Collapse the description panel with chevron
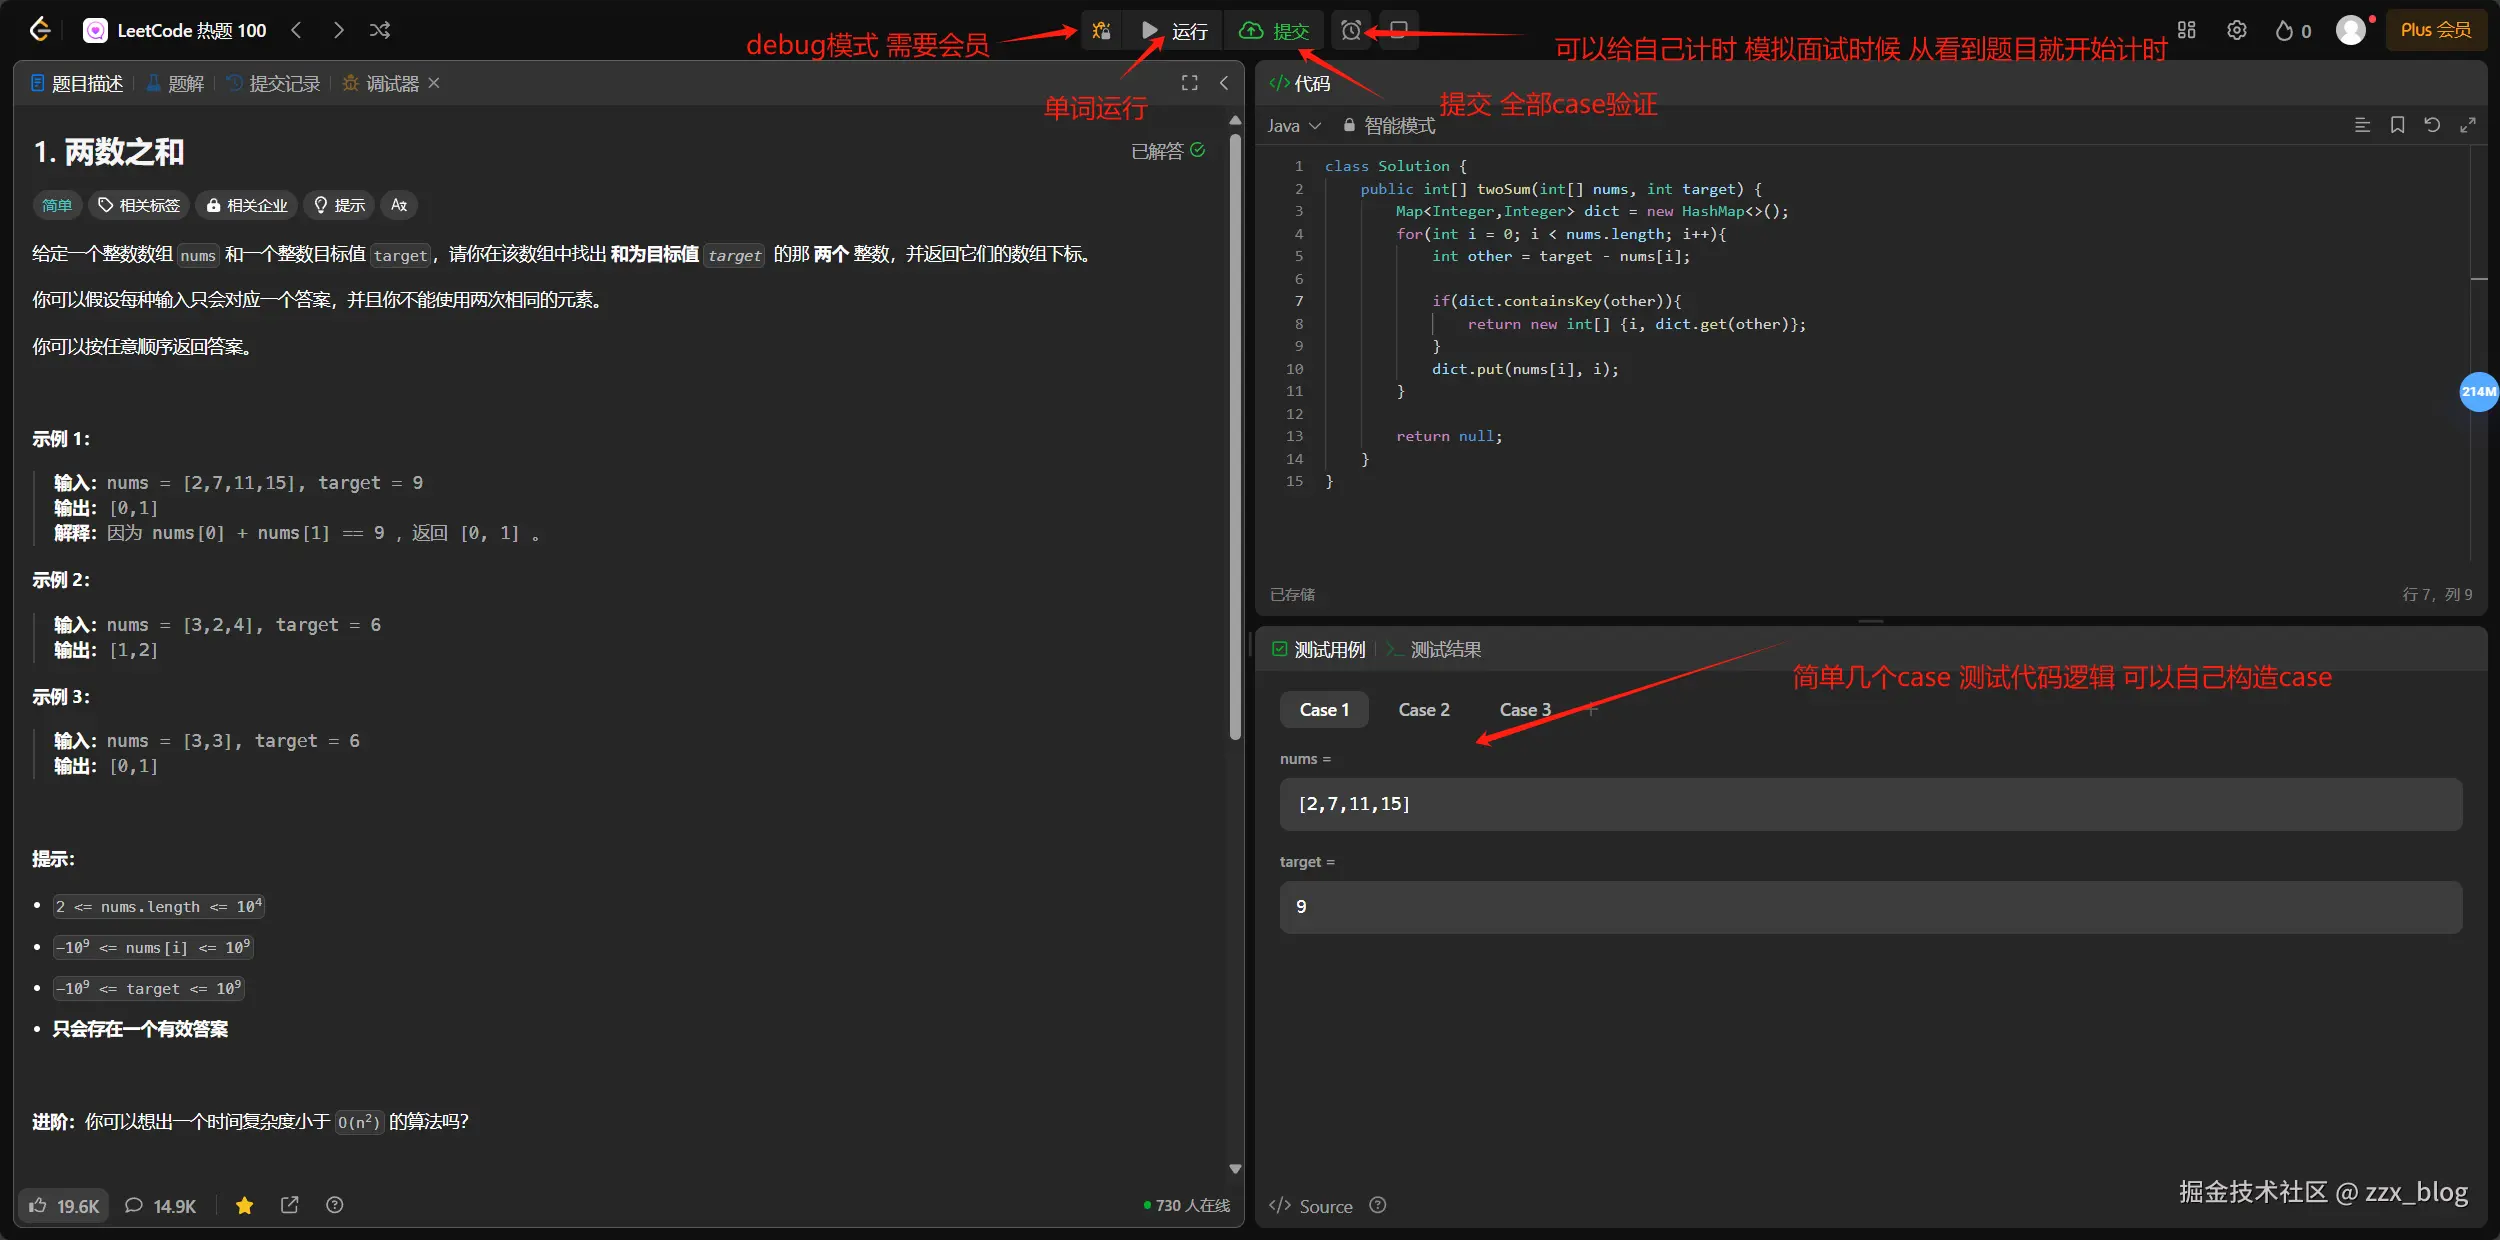Viewport: 2500px width, 1240px height. [x=1224, y=83]
